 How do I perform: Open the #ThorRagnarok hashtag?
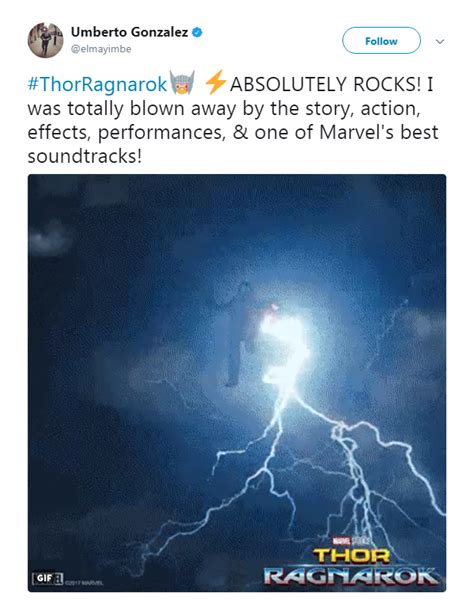click(97, 84)
